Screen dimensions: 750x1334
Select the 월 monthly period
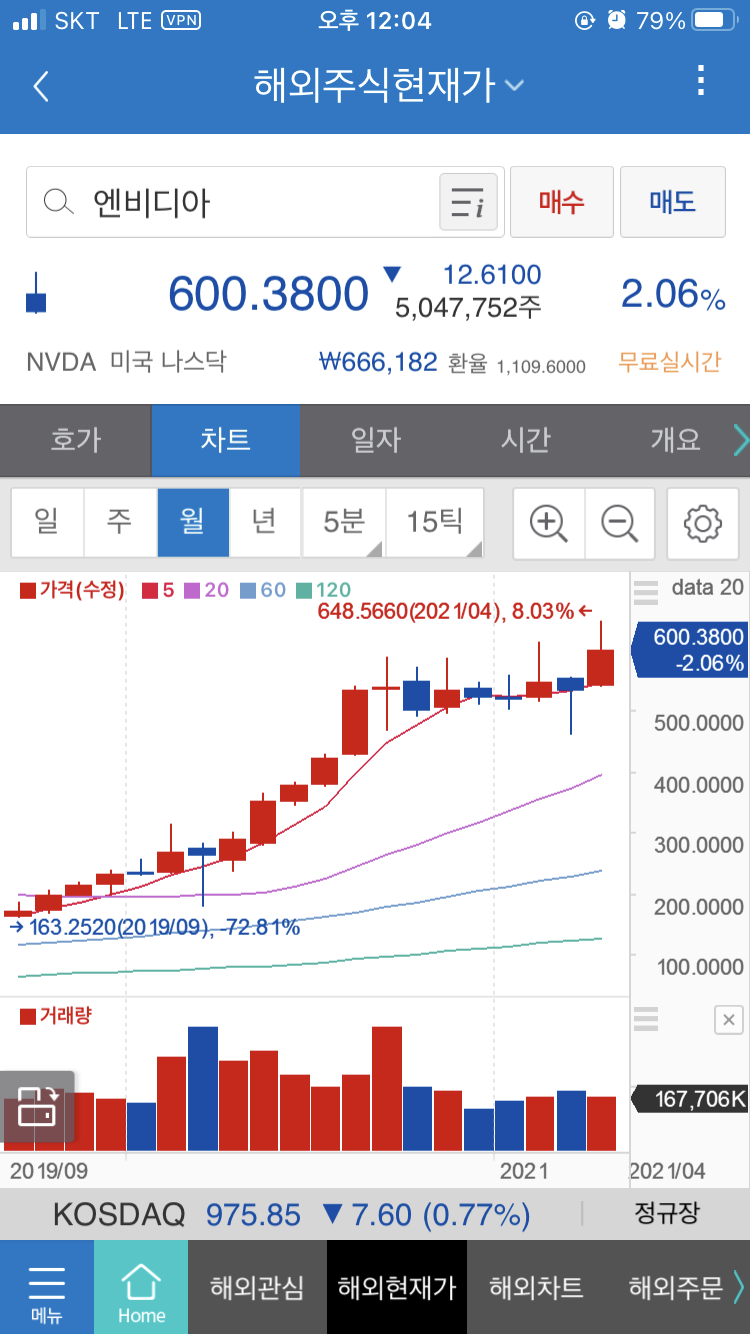193,522
